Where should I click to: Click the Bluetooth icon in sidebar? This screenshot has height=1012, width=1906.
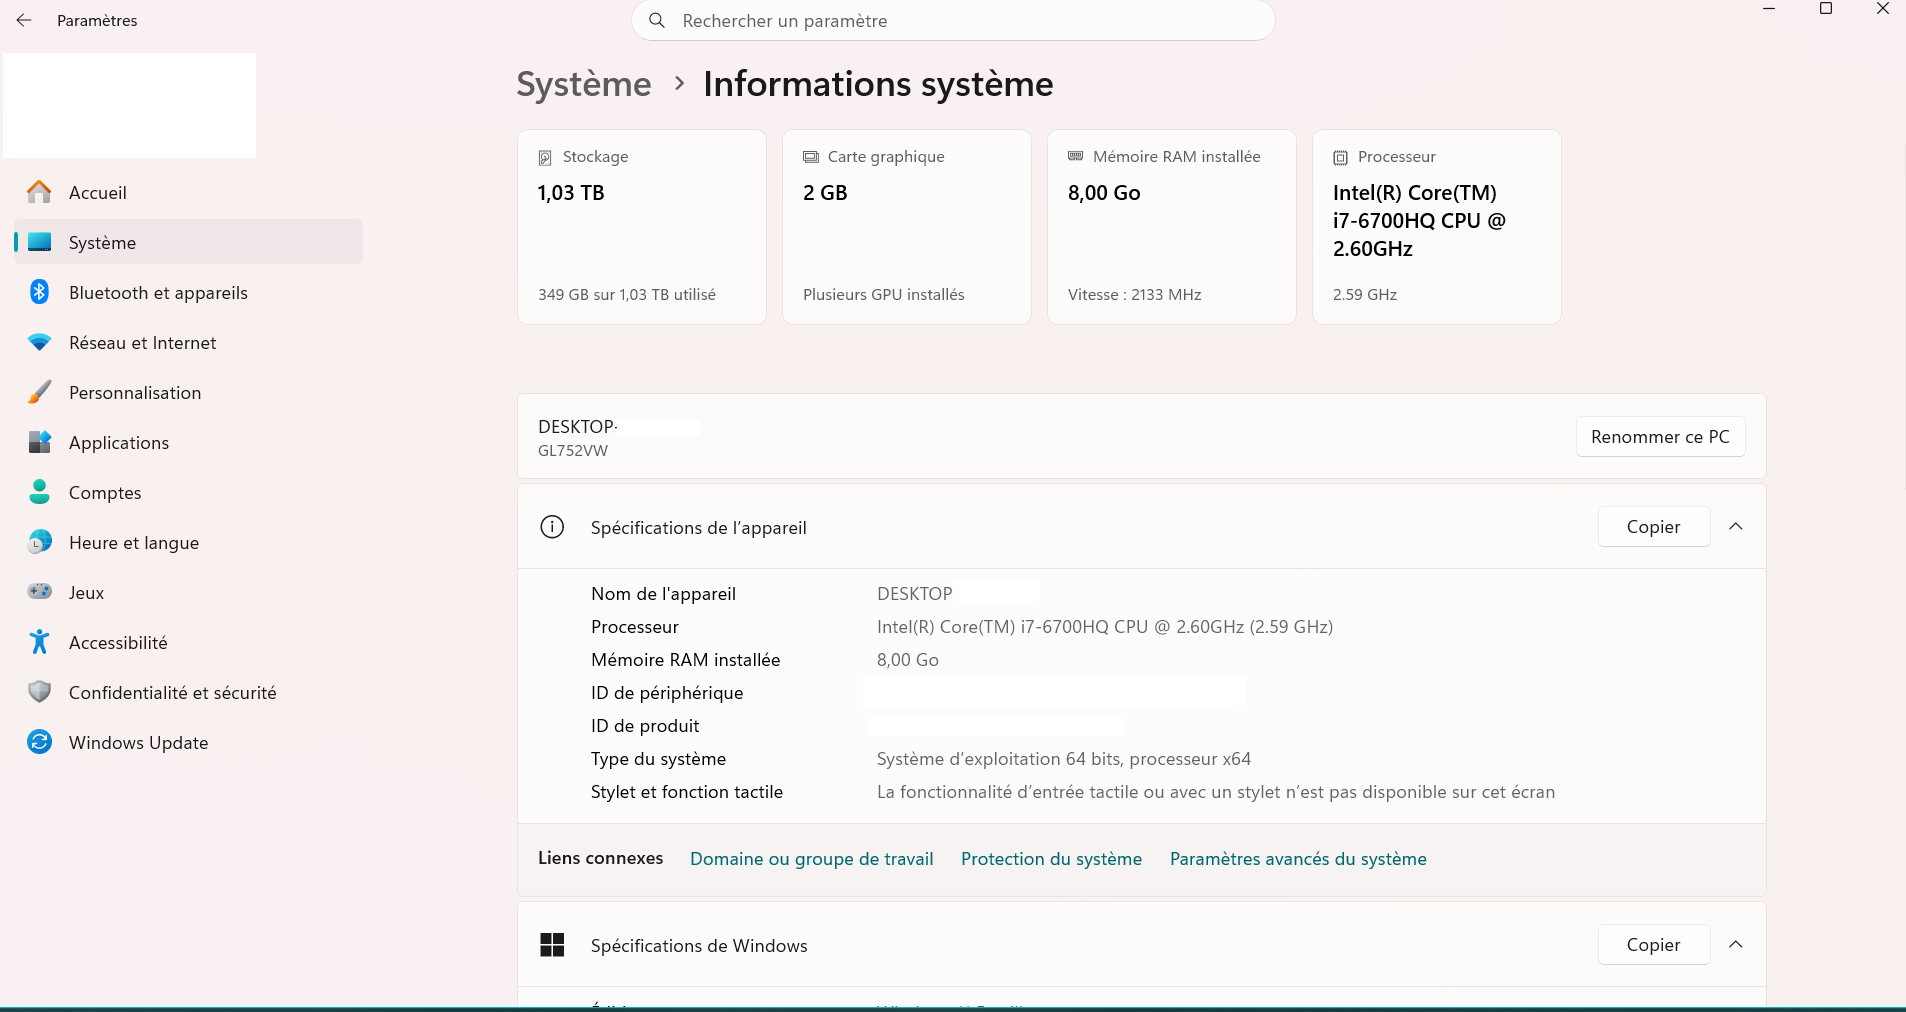39,292
